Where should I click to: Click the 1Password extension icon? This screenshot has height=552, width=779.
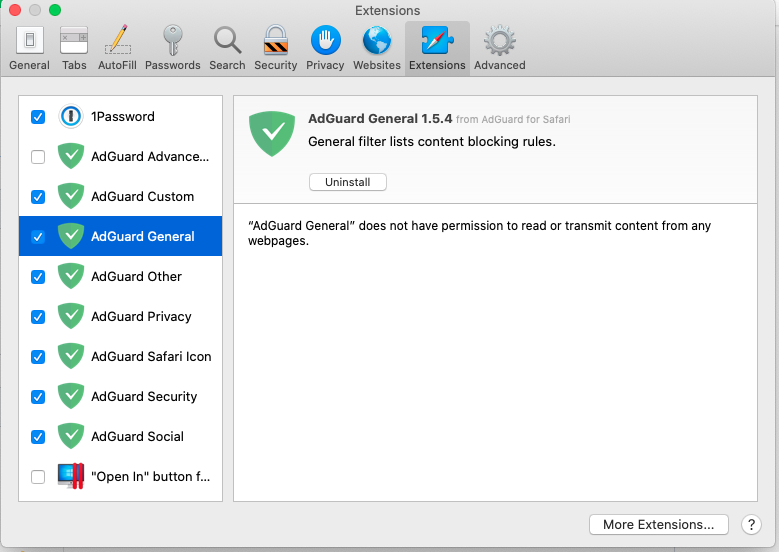click(71, 116)
